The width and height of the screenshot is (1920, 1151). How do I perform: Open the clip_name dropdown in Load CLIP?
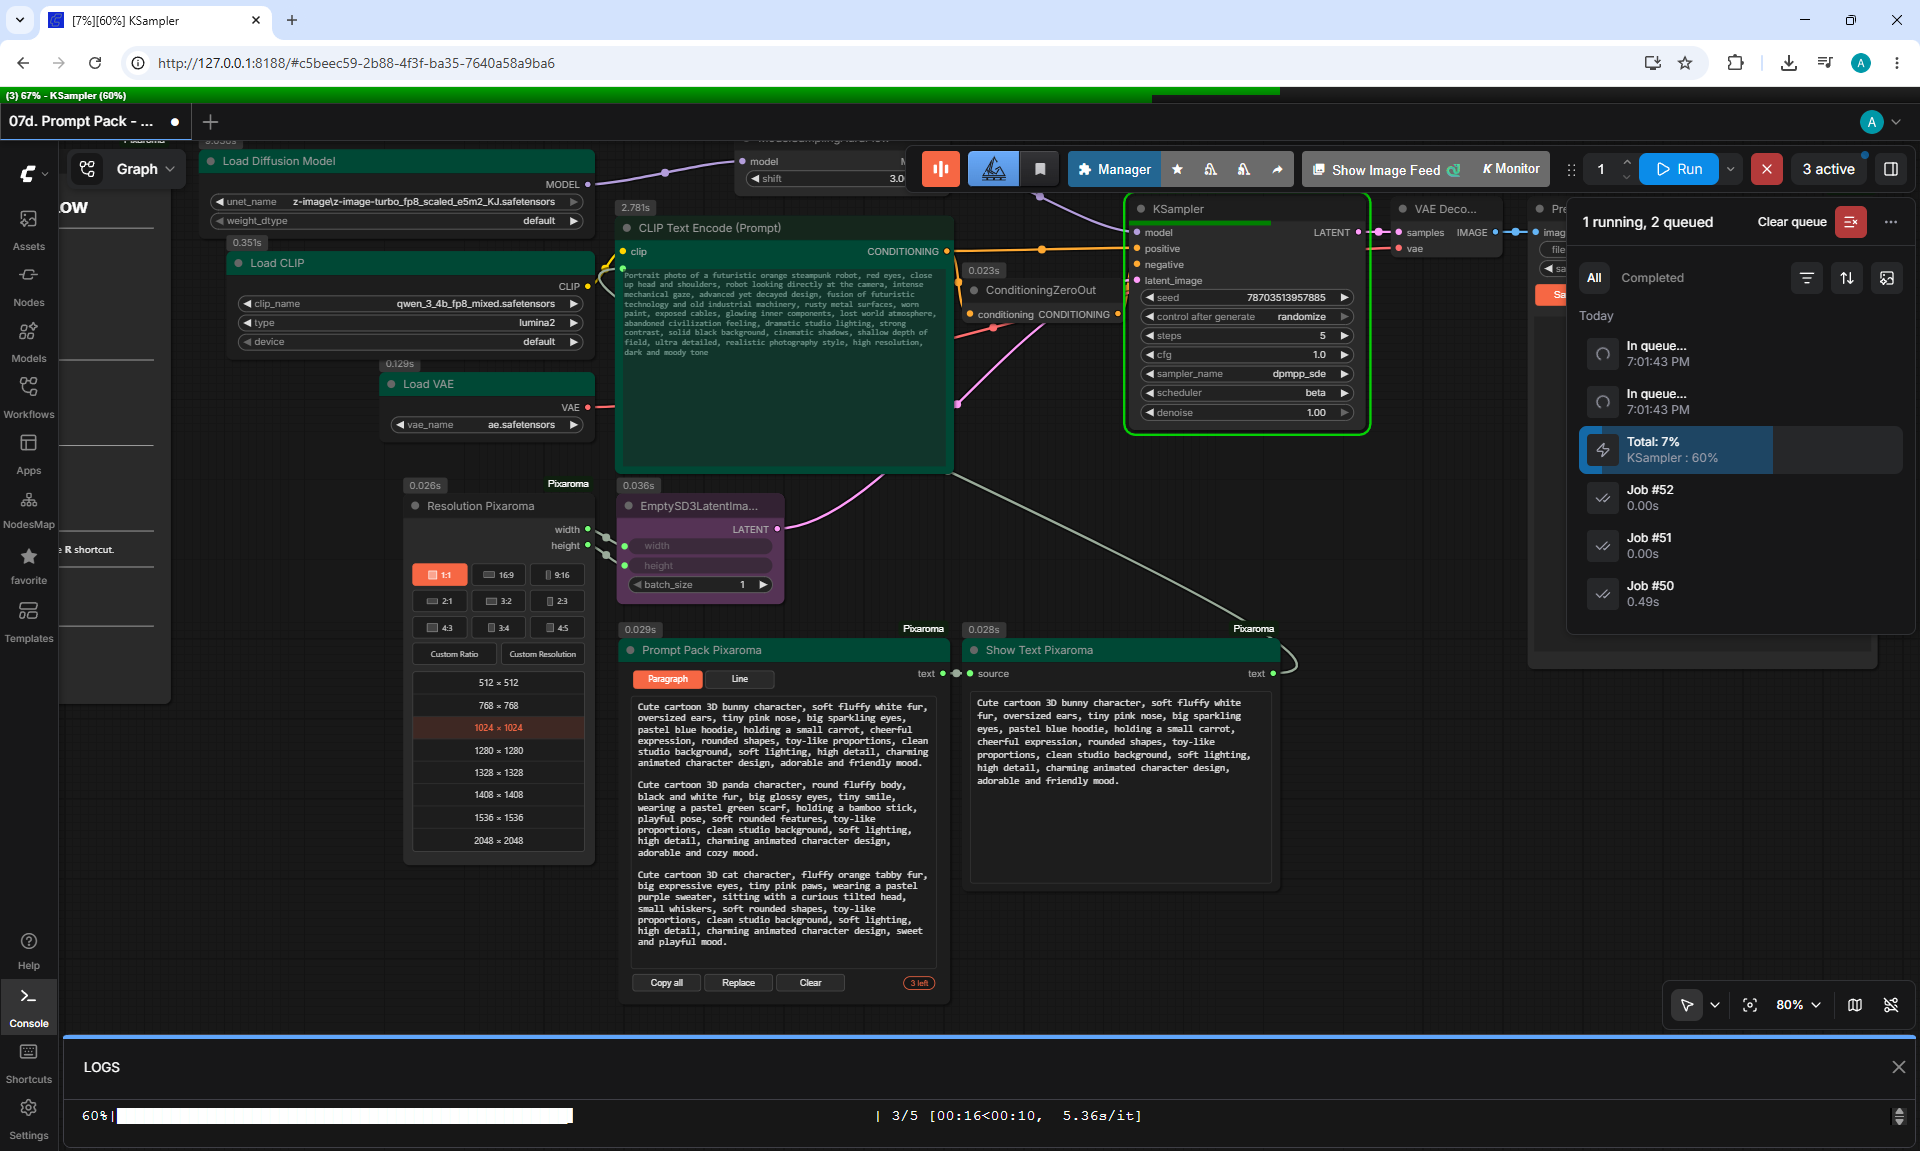point(410,303)
